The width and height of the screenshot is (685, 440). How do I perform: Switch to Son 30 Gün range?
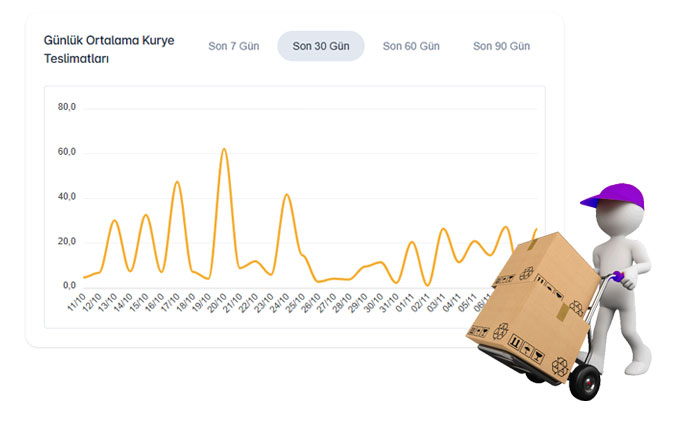click(x=320, y=46)
